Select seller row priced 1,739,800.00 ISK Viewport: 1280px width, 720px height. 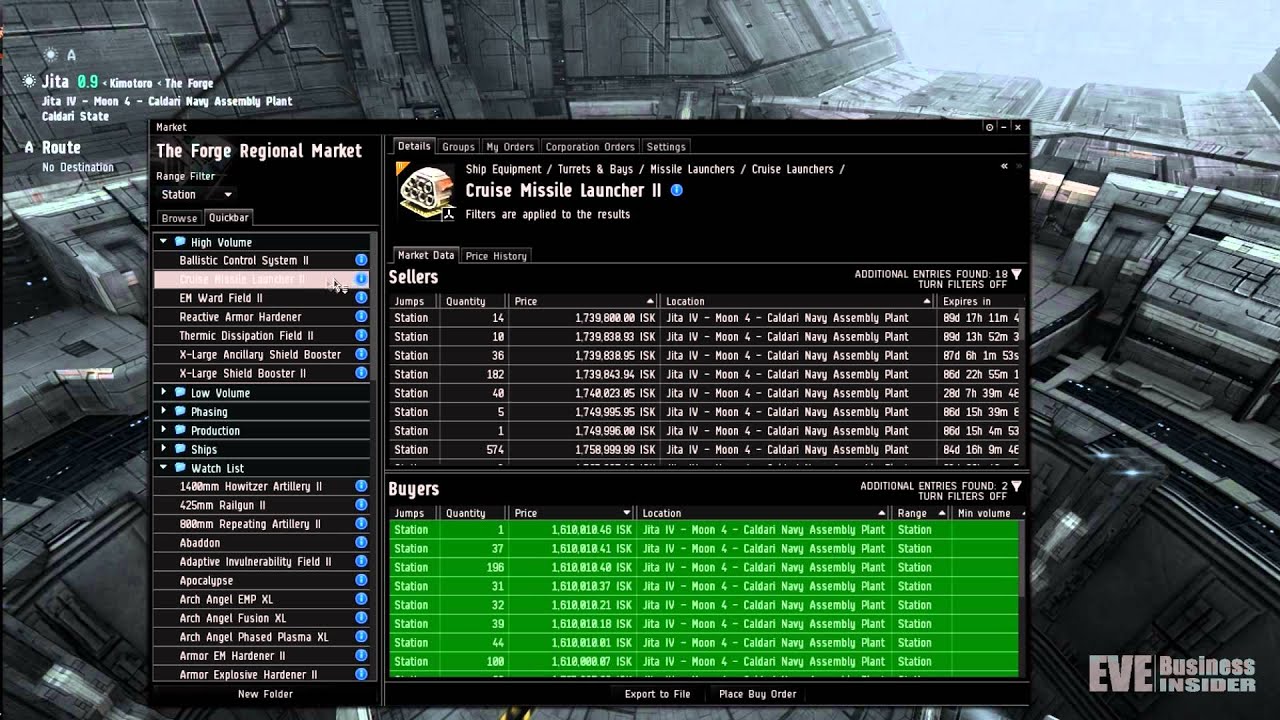tap(706, 318)
